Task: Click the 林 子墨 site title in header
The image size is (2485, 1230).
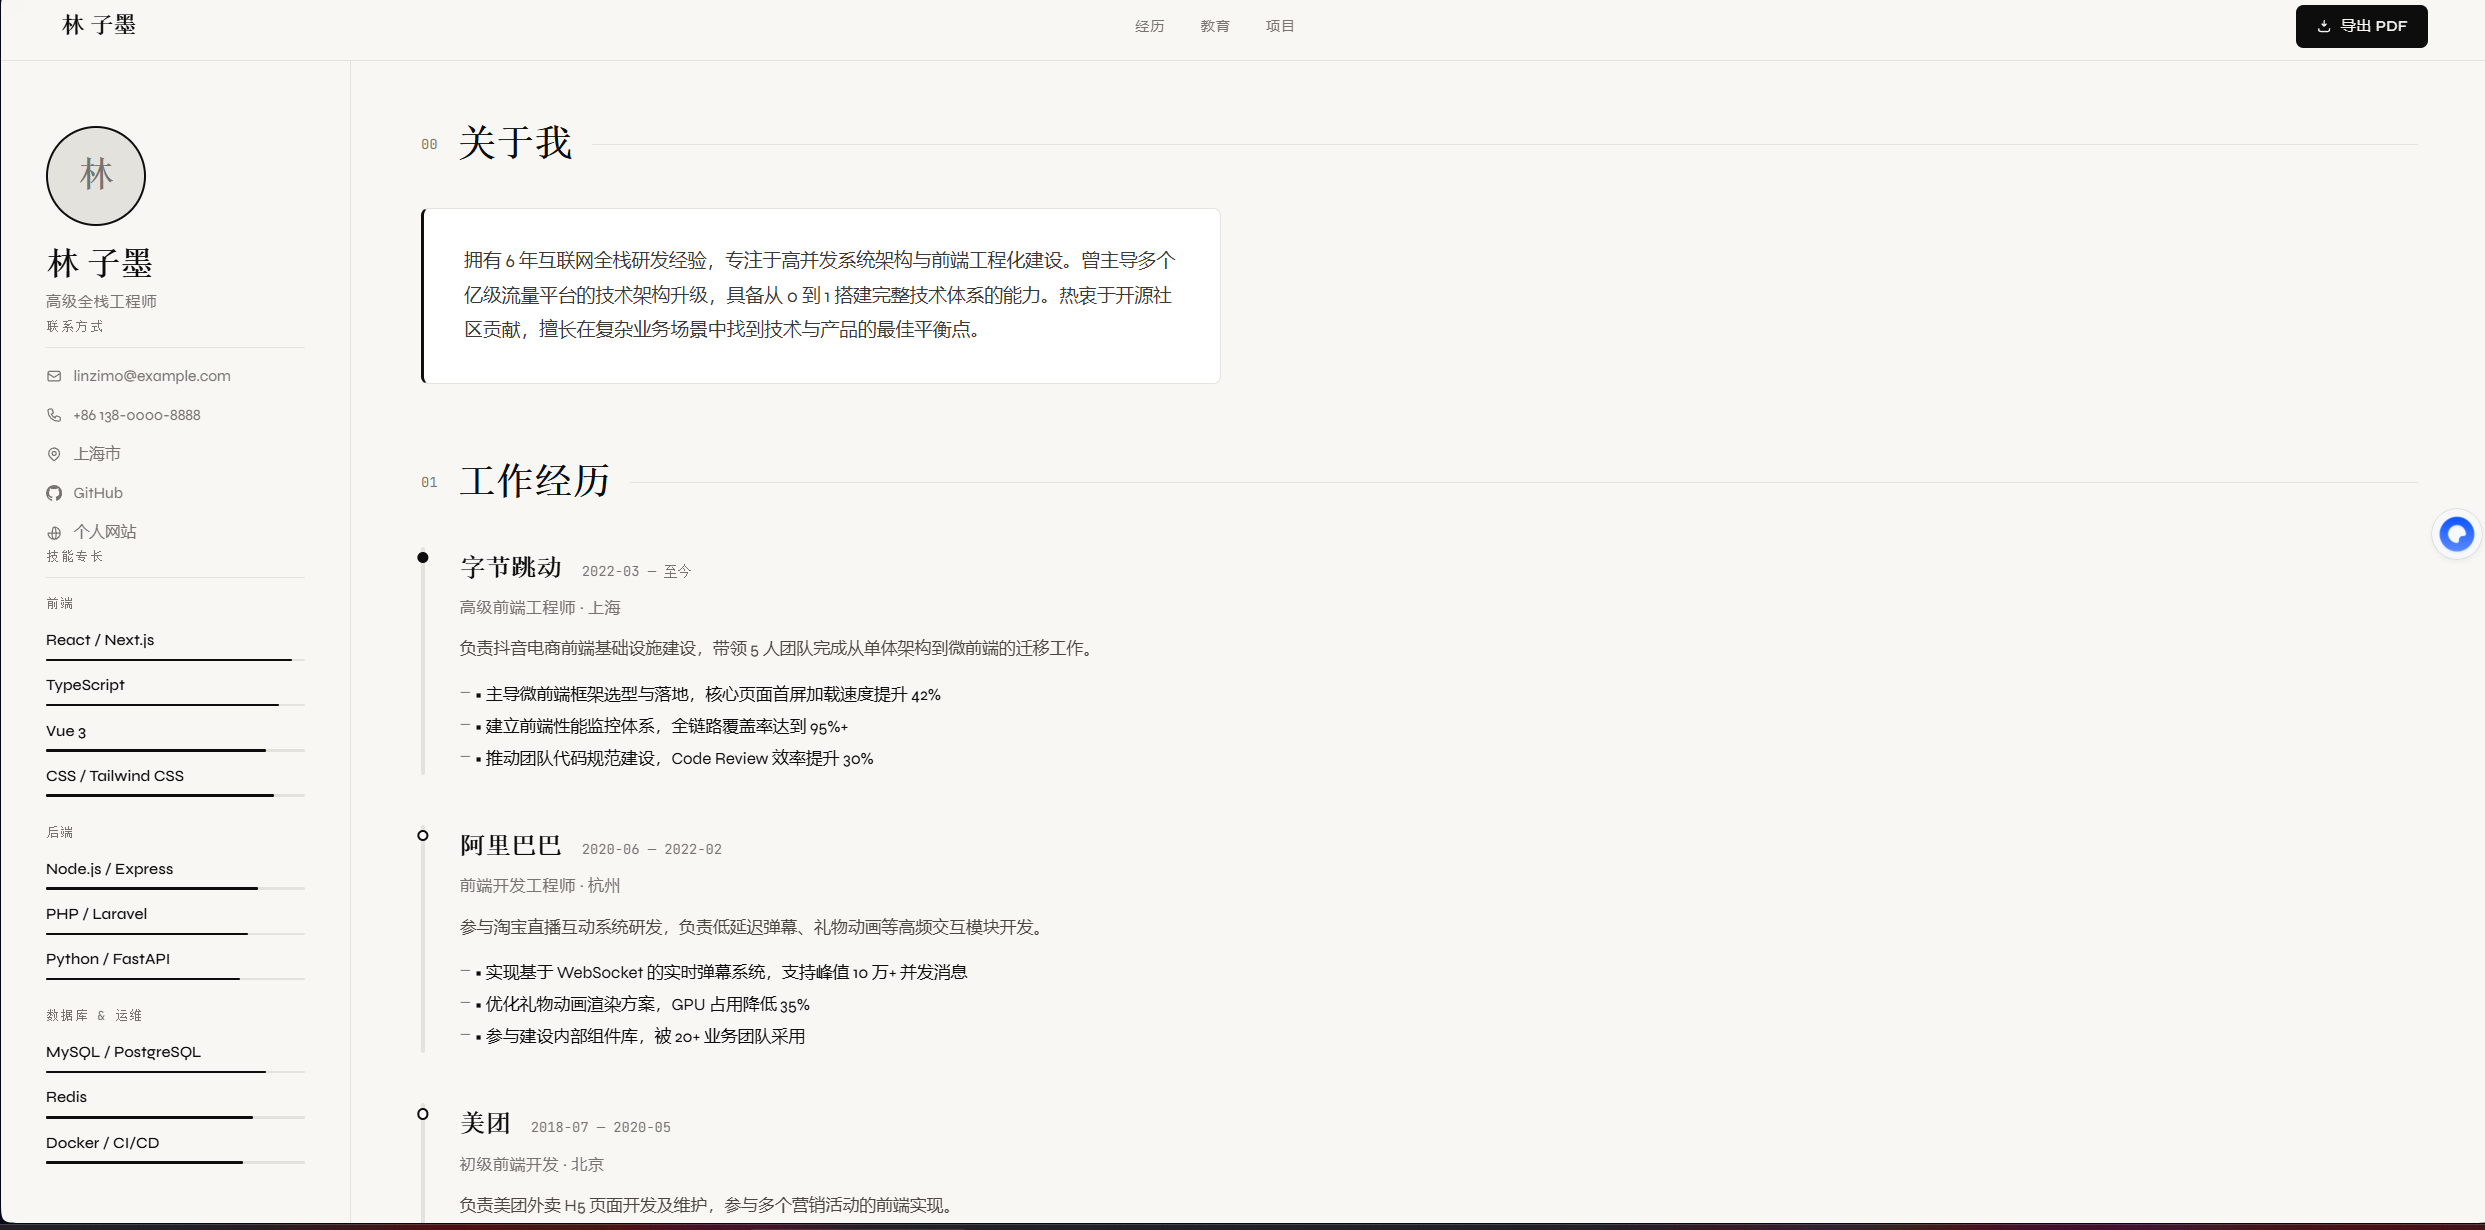Action: click(98, 25)
